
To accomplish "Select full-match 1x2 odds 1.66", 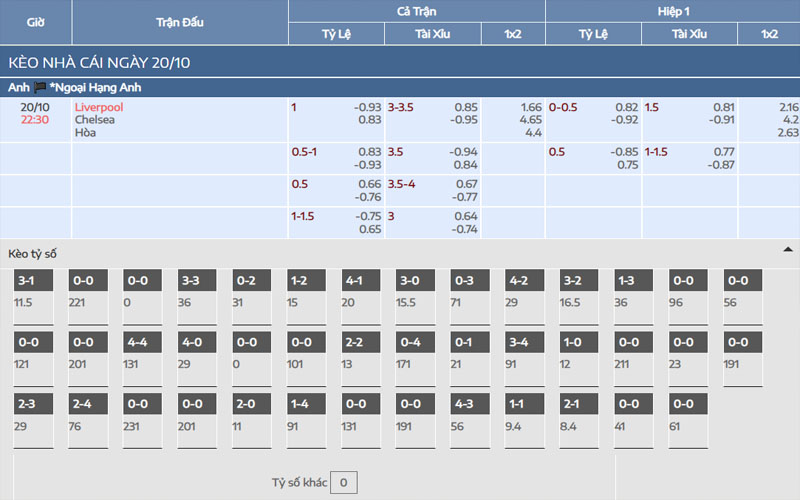I will click(x=531, y=107).
